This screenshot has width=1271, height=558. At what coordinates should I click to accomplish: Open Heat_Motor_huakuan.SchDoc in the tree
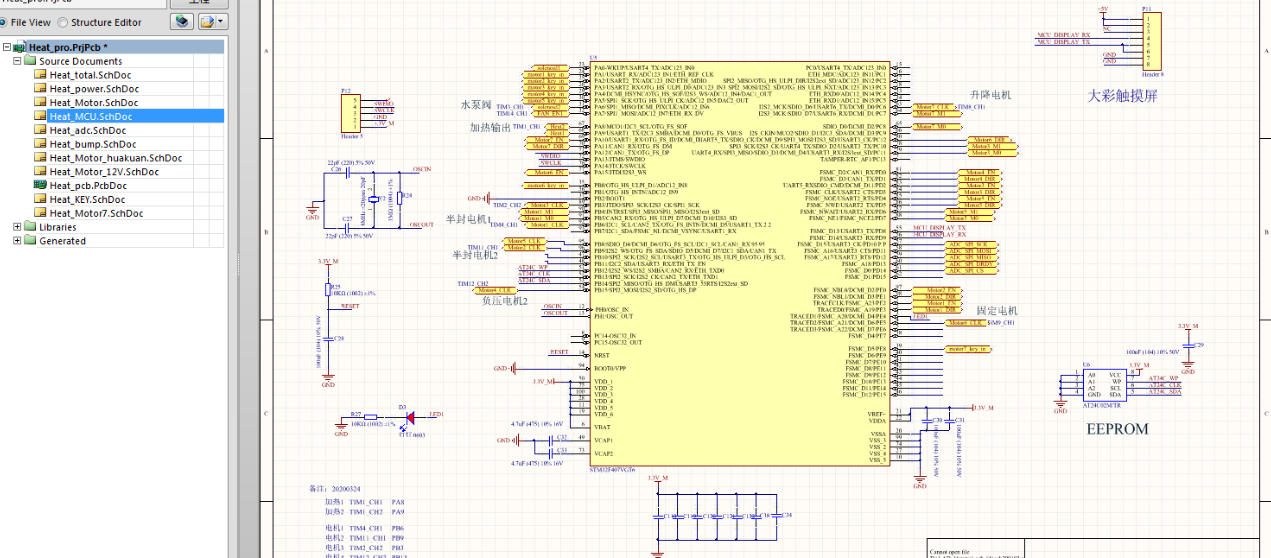[116, 158]
